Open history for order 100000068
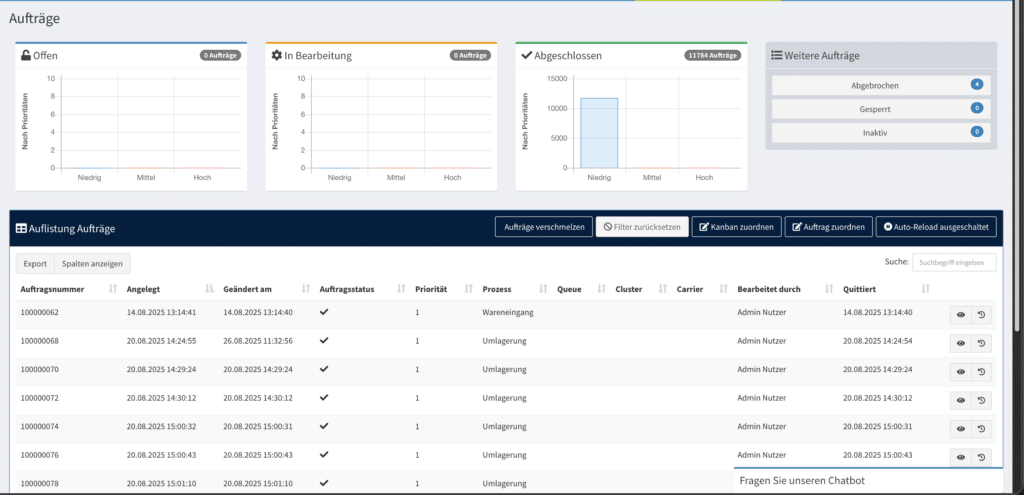The width and height of the screenshot is (1024, 495). tap(981, 343)
